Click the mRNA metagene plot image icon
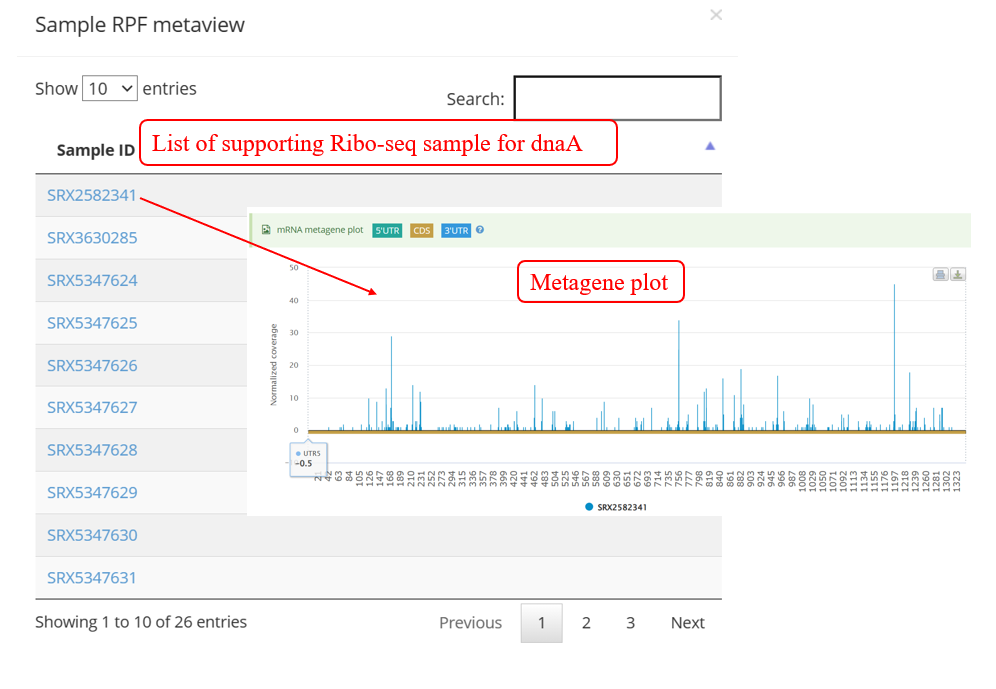The height and width of the screenshot is (689, 996). (x=266, y=230)
